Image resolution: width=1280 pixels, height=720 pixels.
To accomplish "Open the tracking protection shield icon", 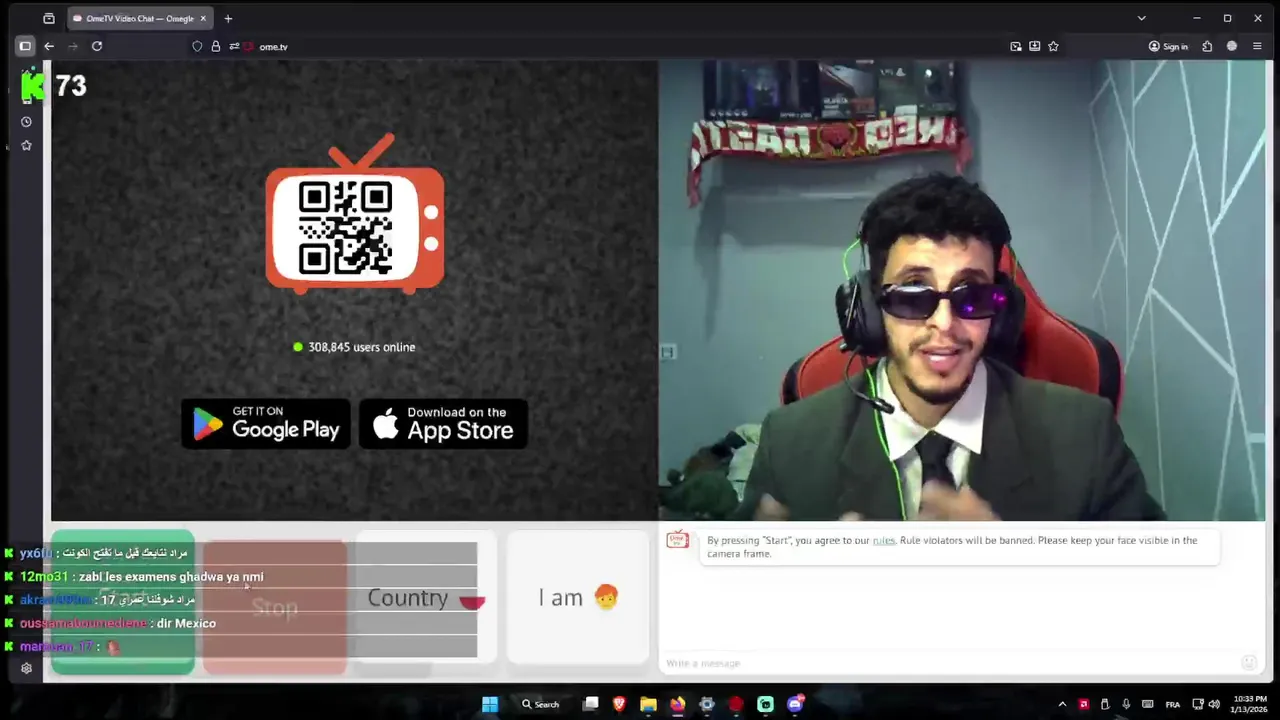I will point(197,46).
